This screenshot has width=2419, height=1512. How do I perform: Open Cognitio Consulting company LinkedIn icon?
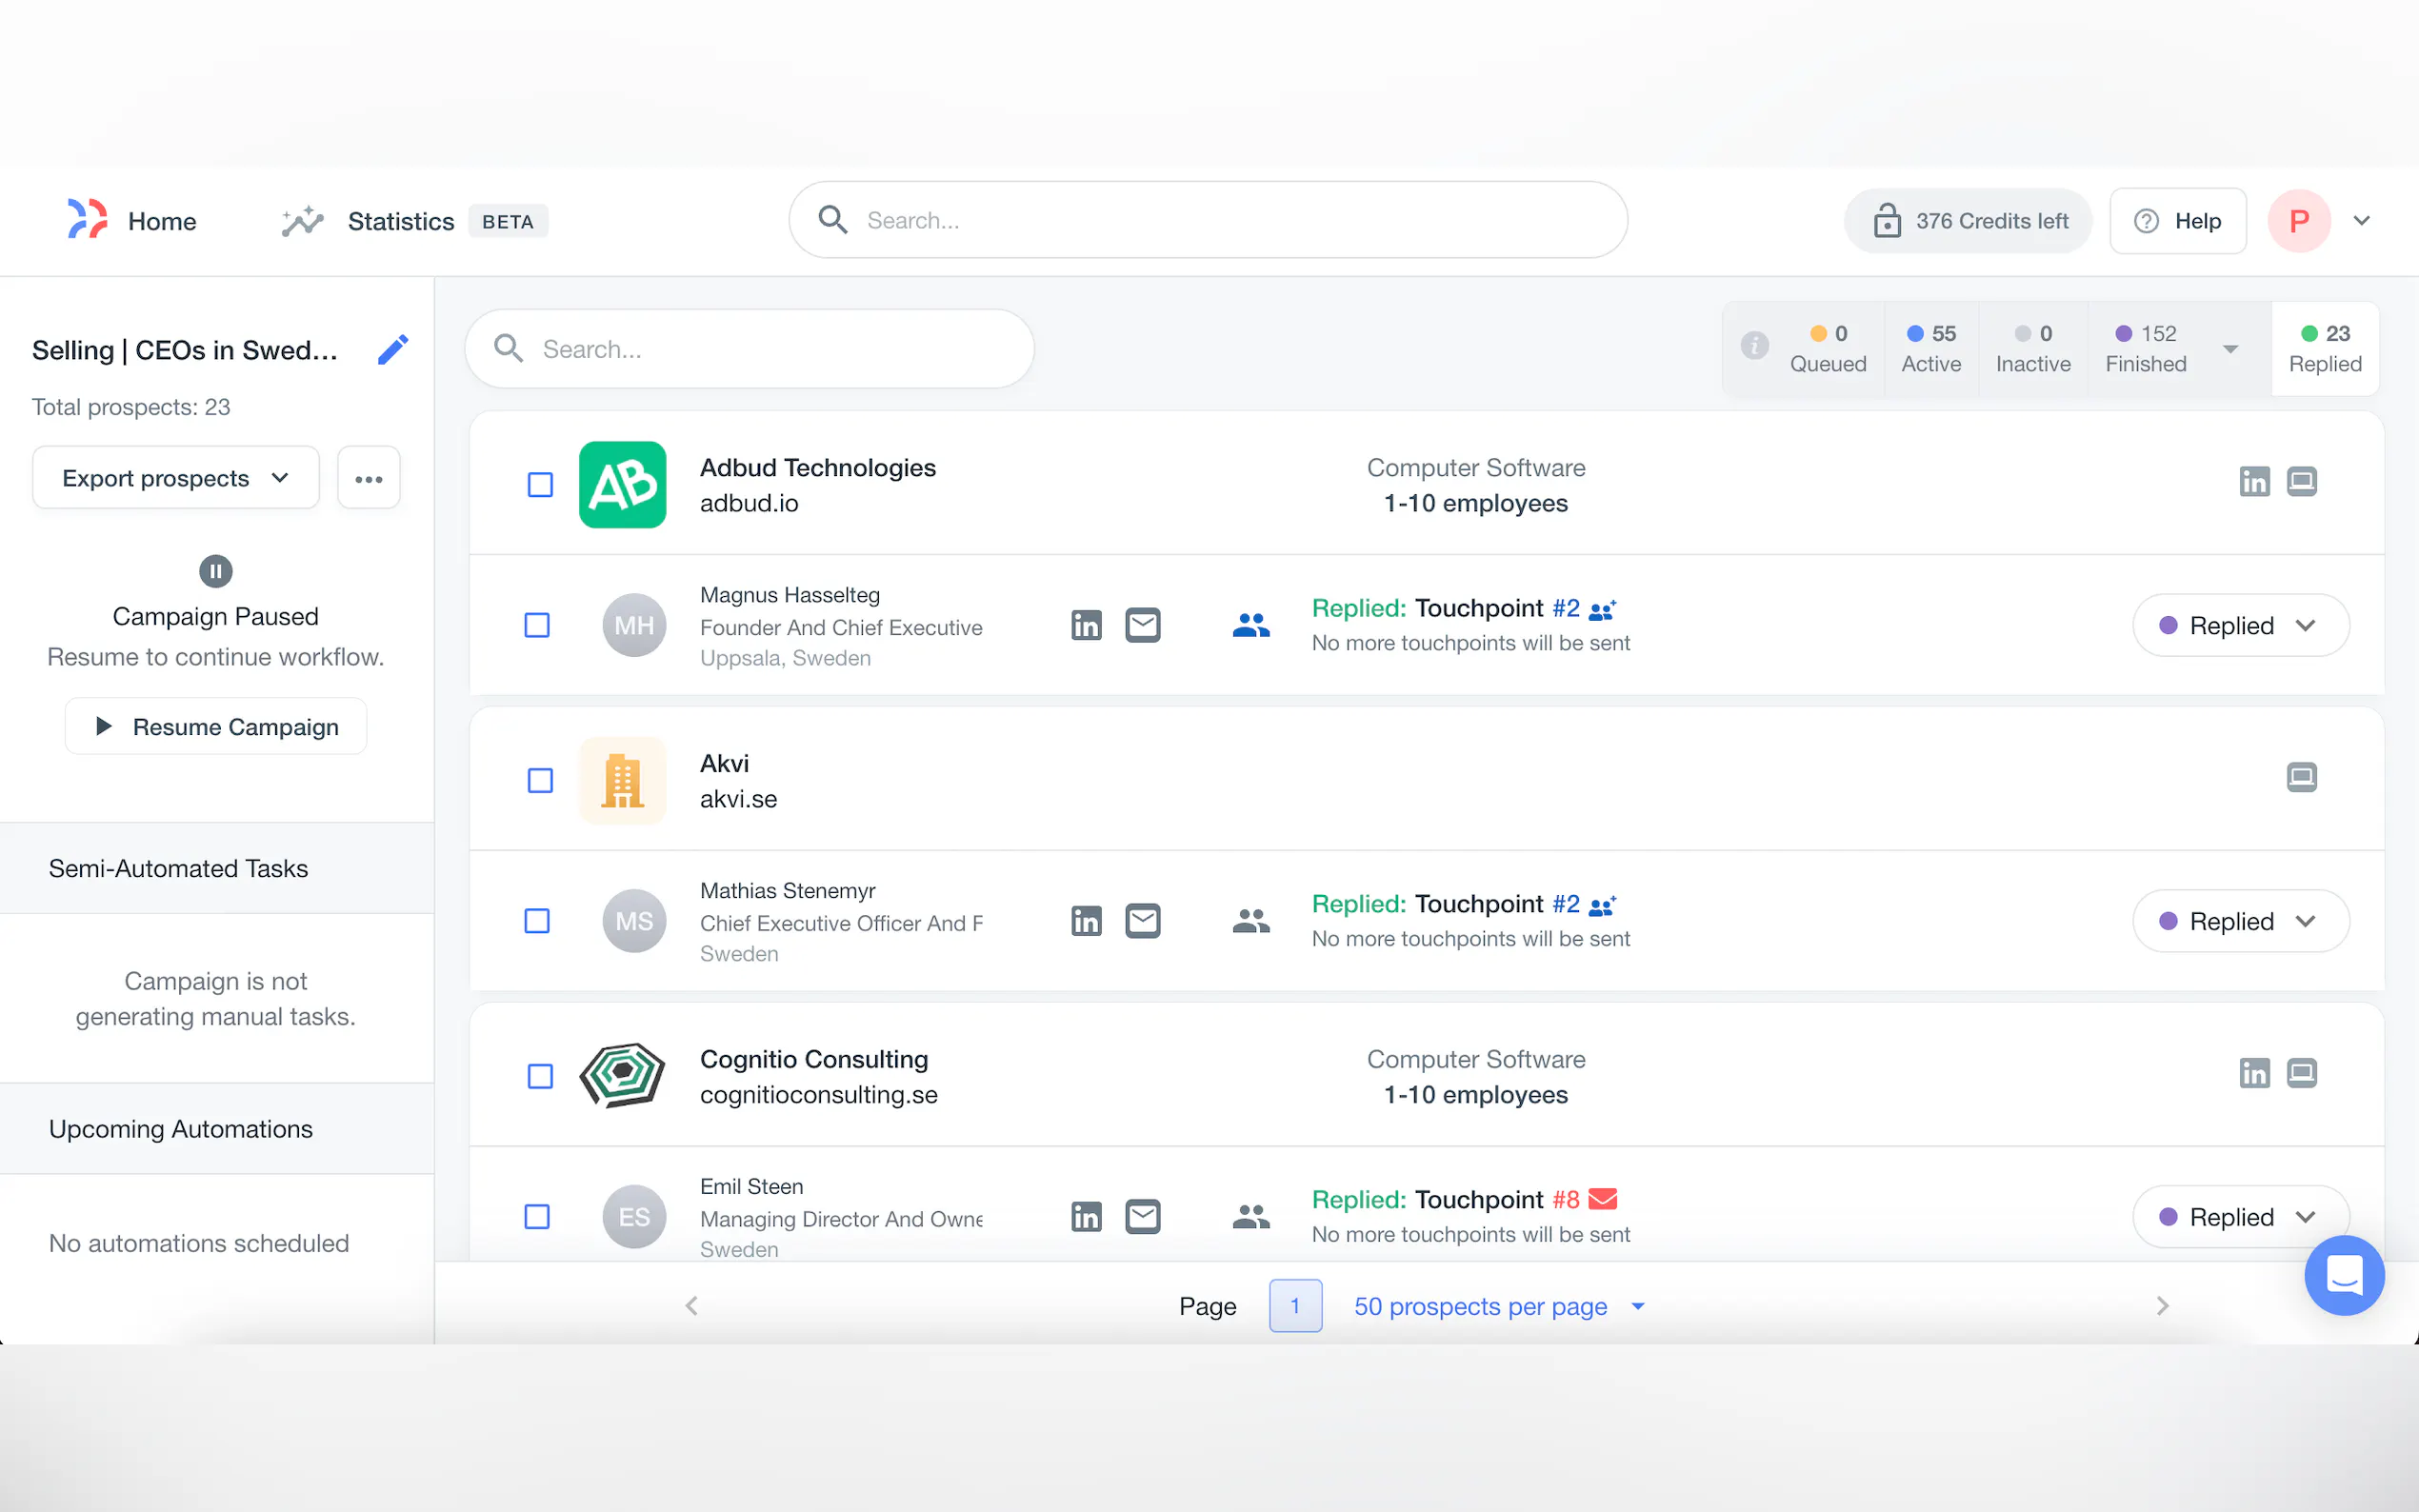[2254, 1073]
